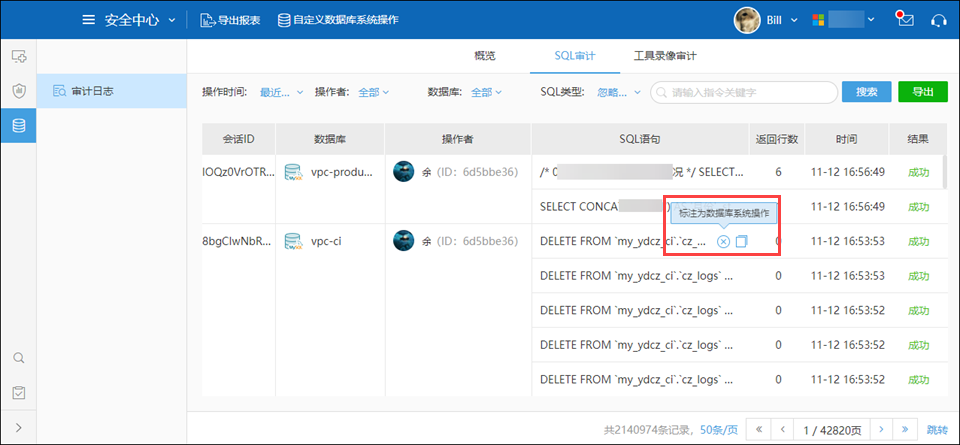
Task: Click the add-instance icon atop the sidebar
Action: [x=18, y=57]
